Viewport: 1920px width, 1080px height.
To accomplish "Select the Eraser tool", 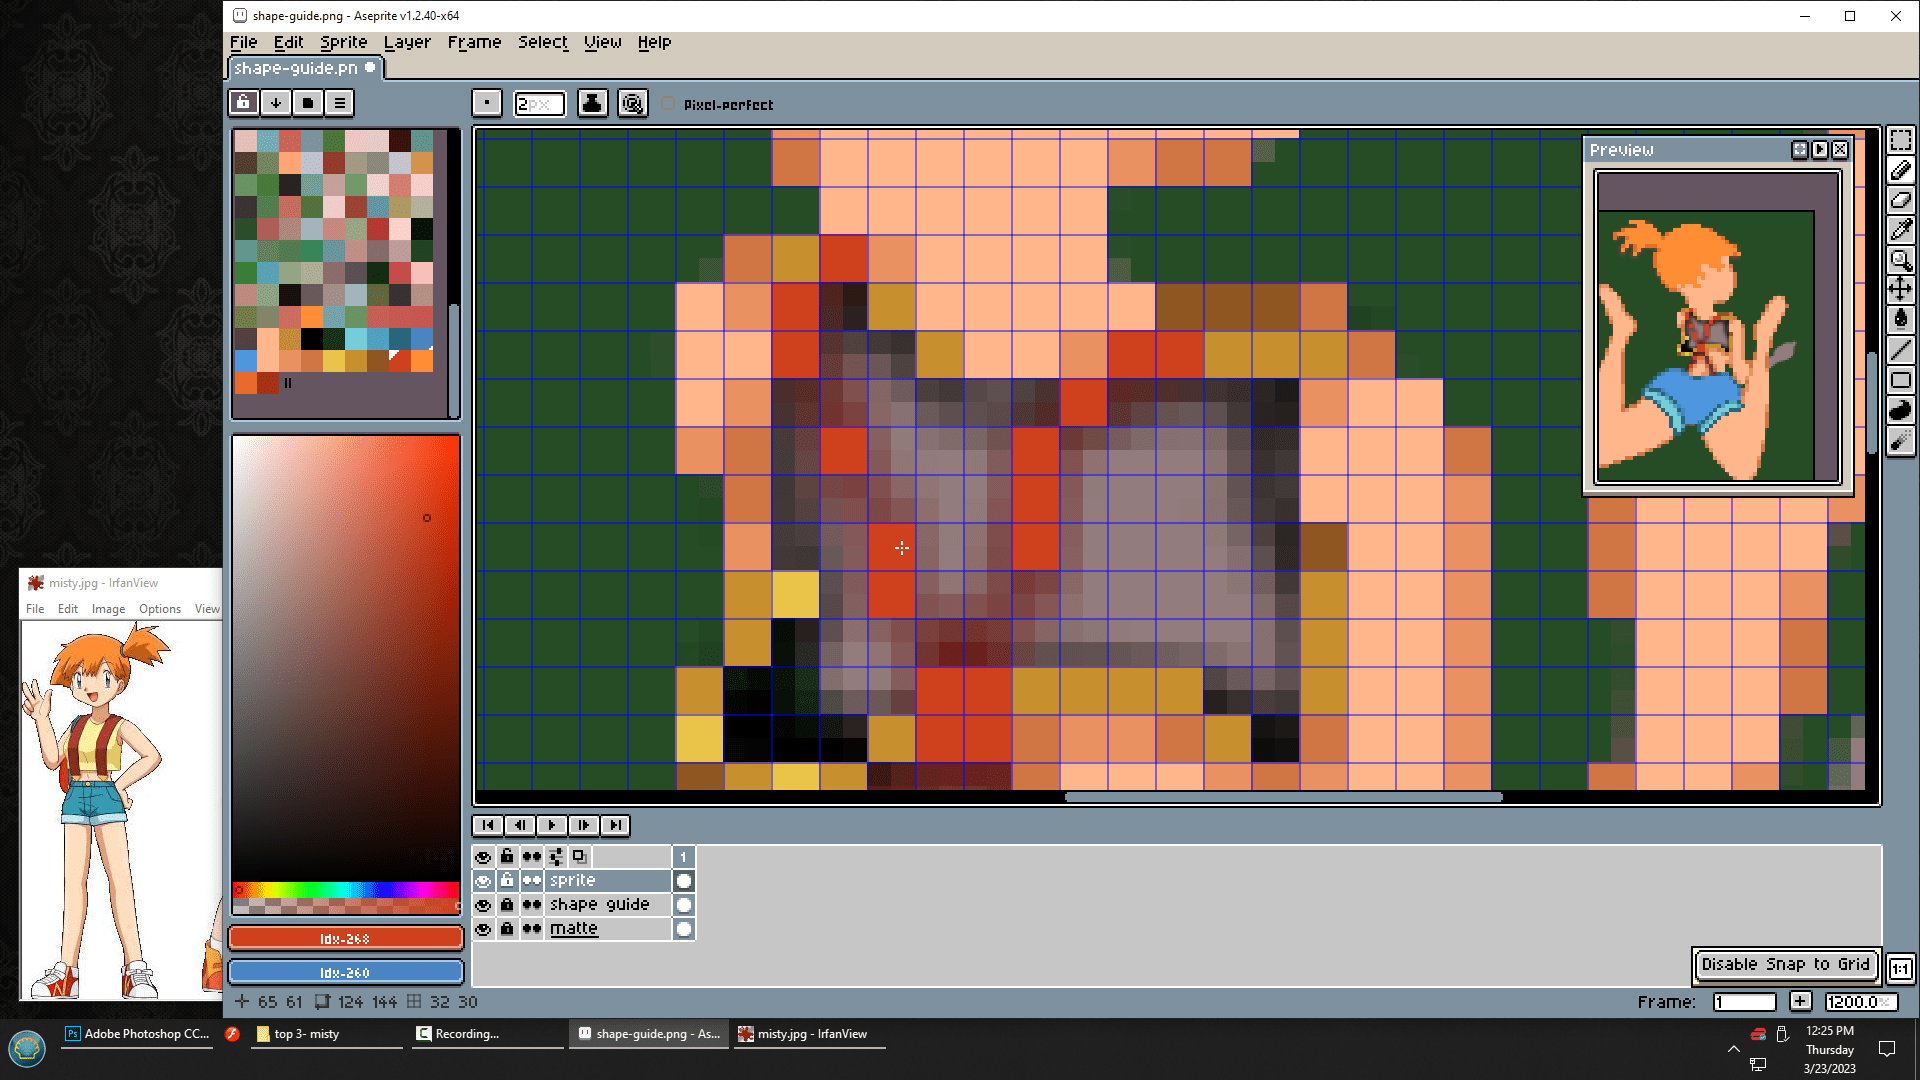I will pos(1900,200).
